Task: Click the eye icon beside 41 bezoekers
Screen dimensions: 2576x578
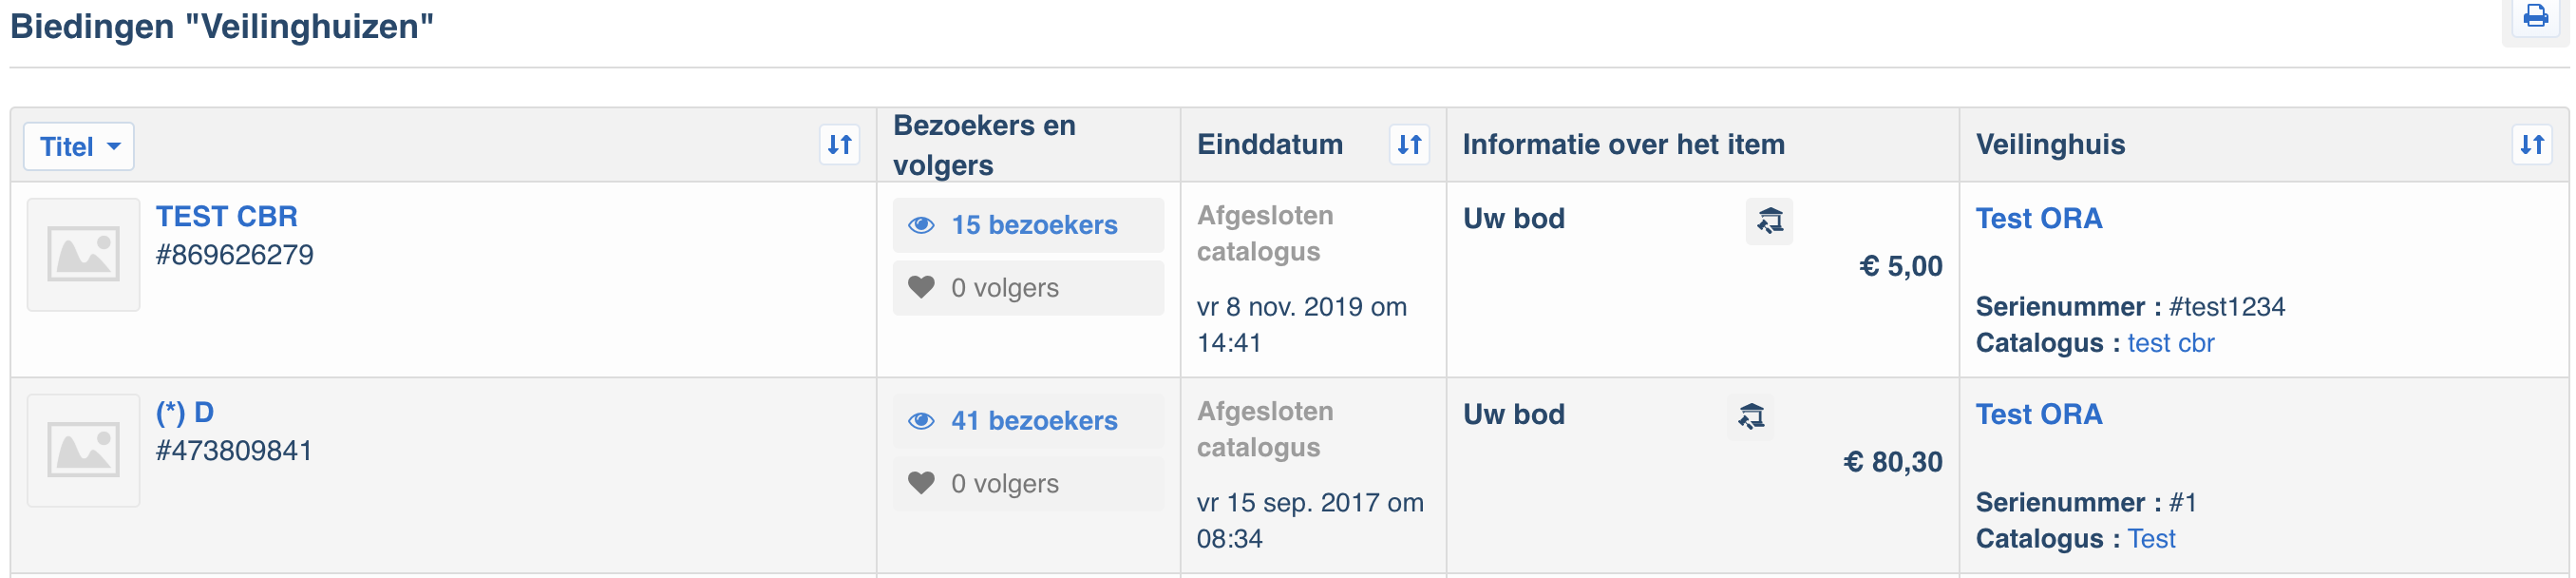Action: (x=921, y=422)
